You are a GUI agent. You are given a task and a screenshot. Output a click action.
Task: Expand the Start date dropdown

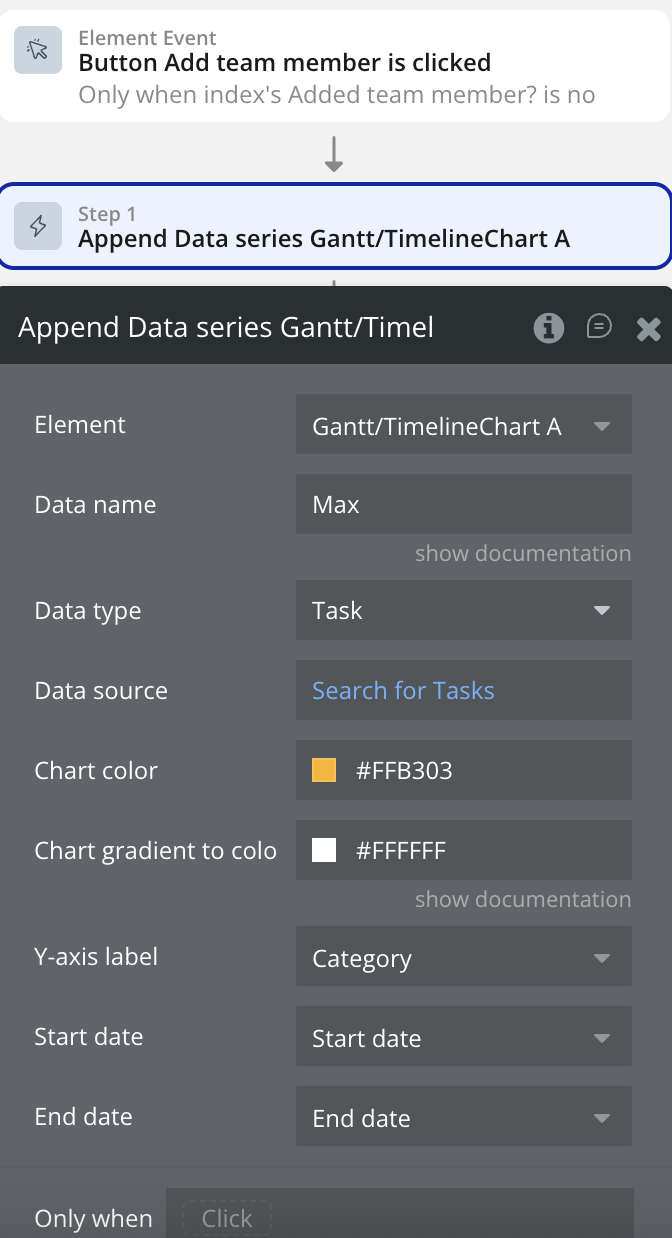(463, 1038)
